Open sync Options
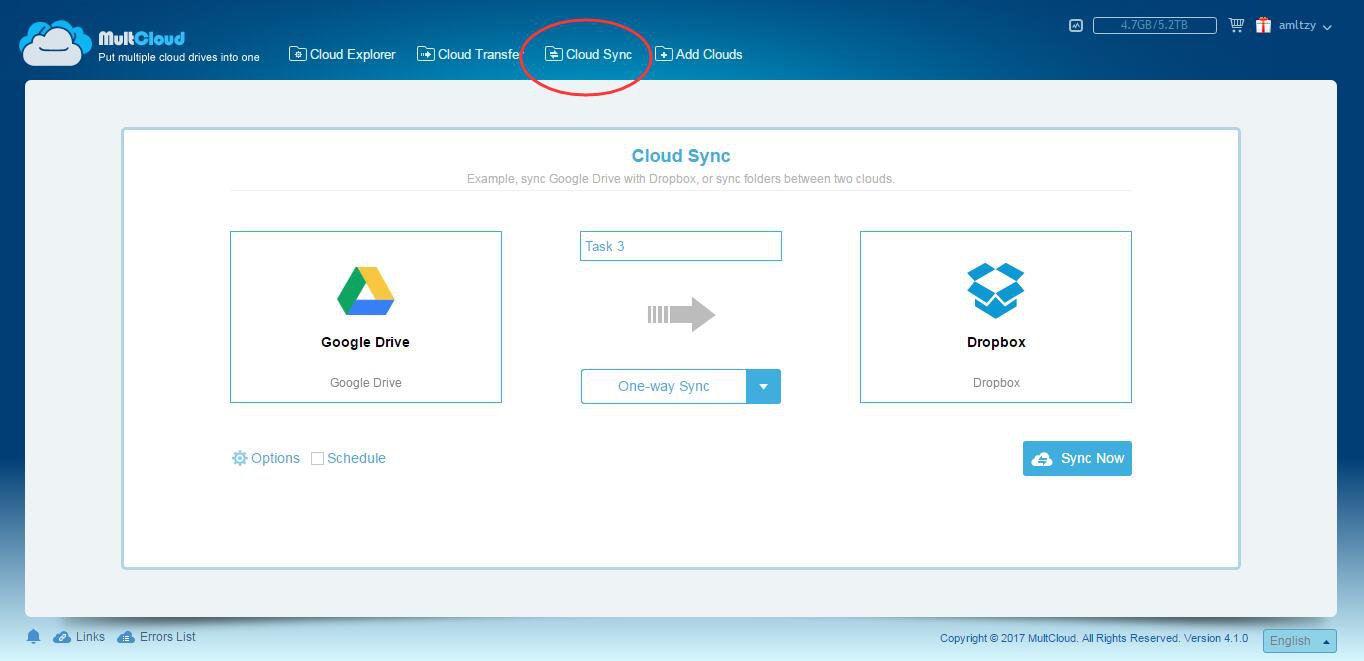1364x661 pixels. point(266,458)
